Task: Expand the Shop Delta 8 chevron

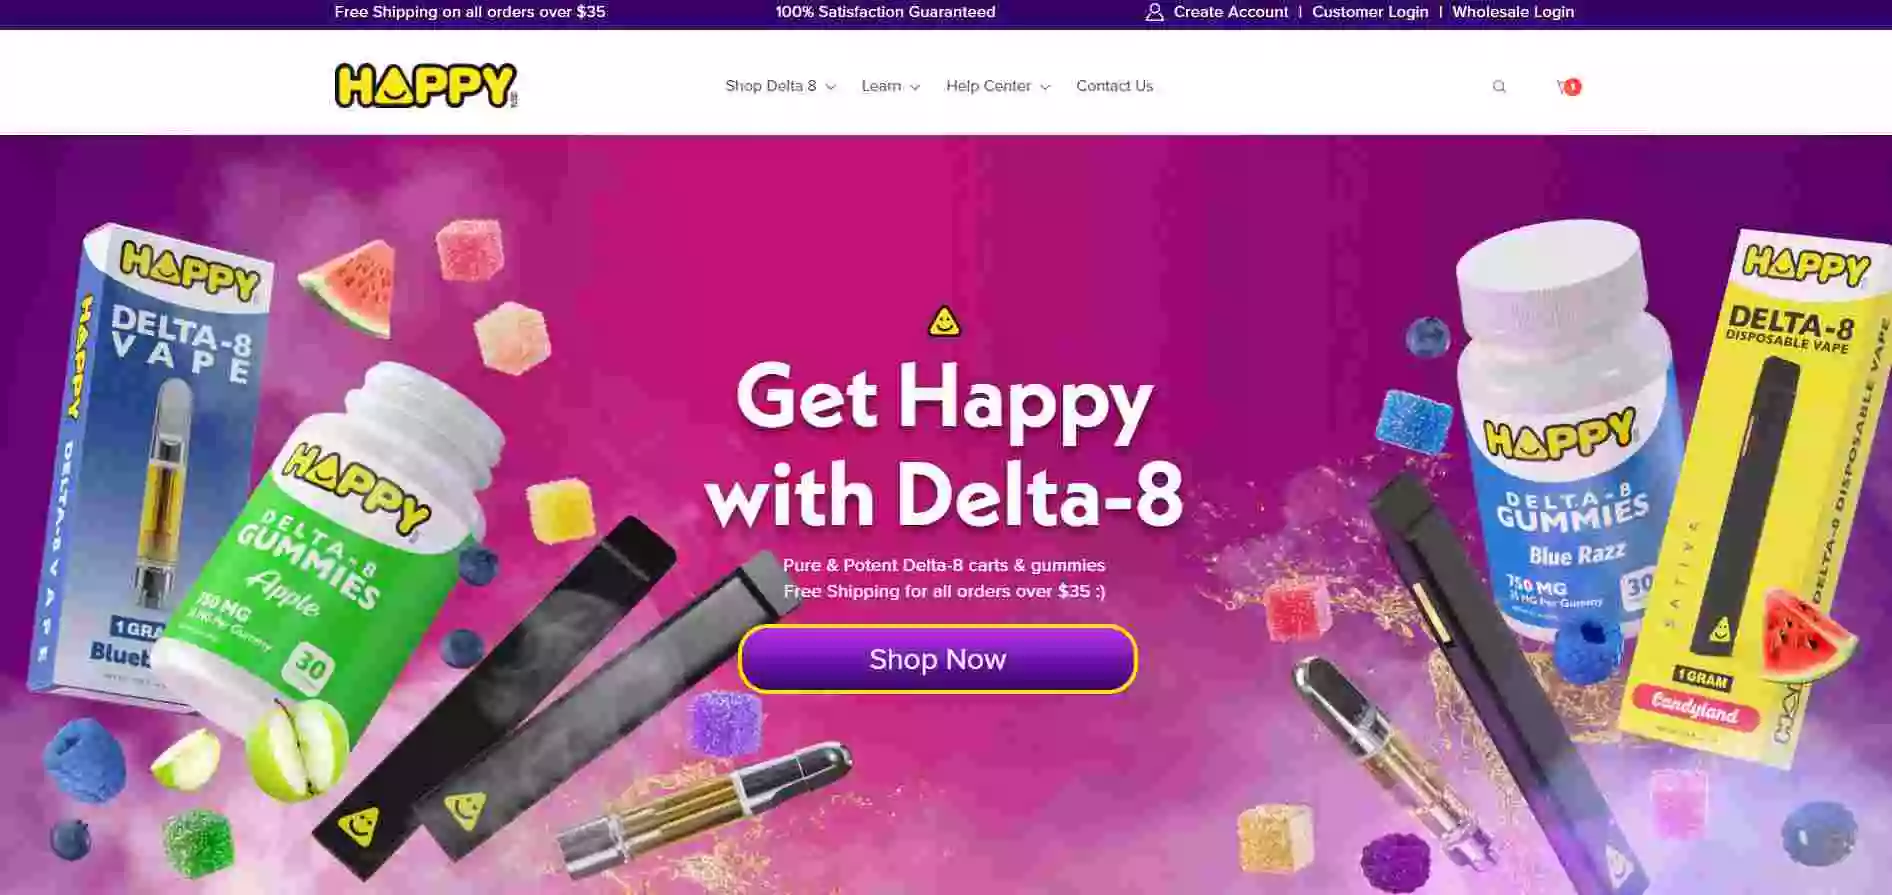Action: coord(831,87)
